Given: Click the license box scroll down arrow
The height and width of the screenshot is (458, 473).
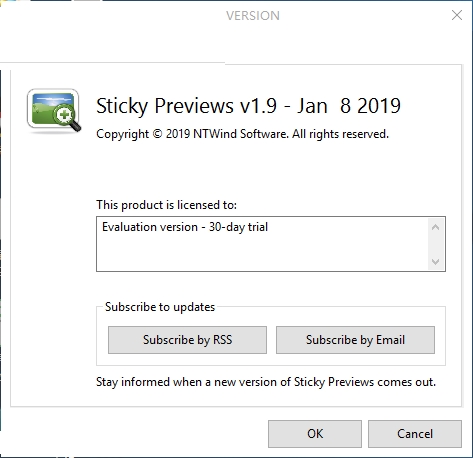Looking at the screenshot, I should [435, 262].
